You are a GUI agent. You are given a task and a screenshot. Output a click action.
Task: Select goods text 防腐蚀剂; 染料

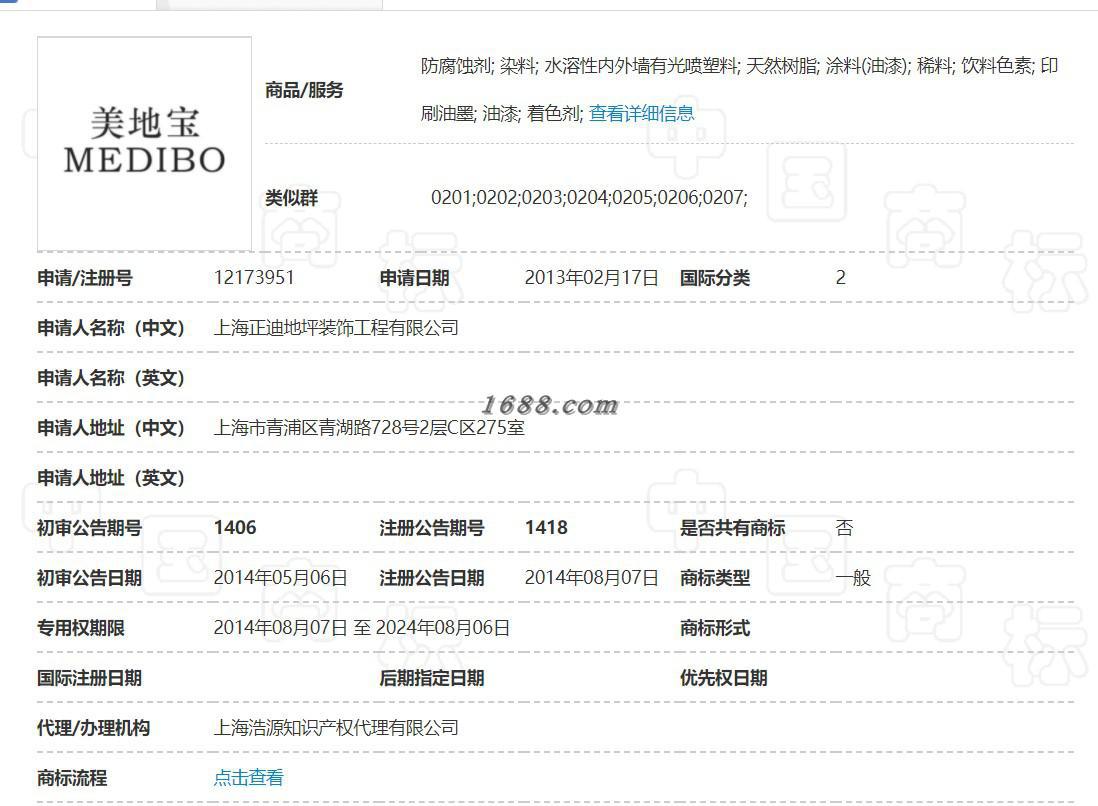[x=479, y=66]
